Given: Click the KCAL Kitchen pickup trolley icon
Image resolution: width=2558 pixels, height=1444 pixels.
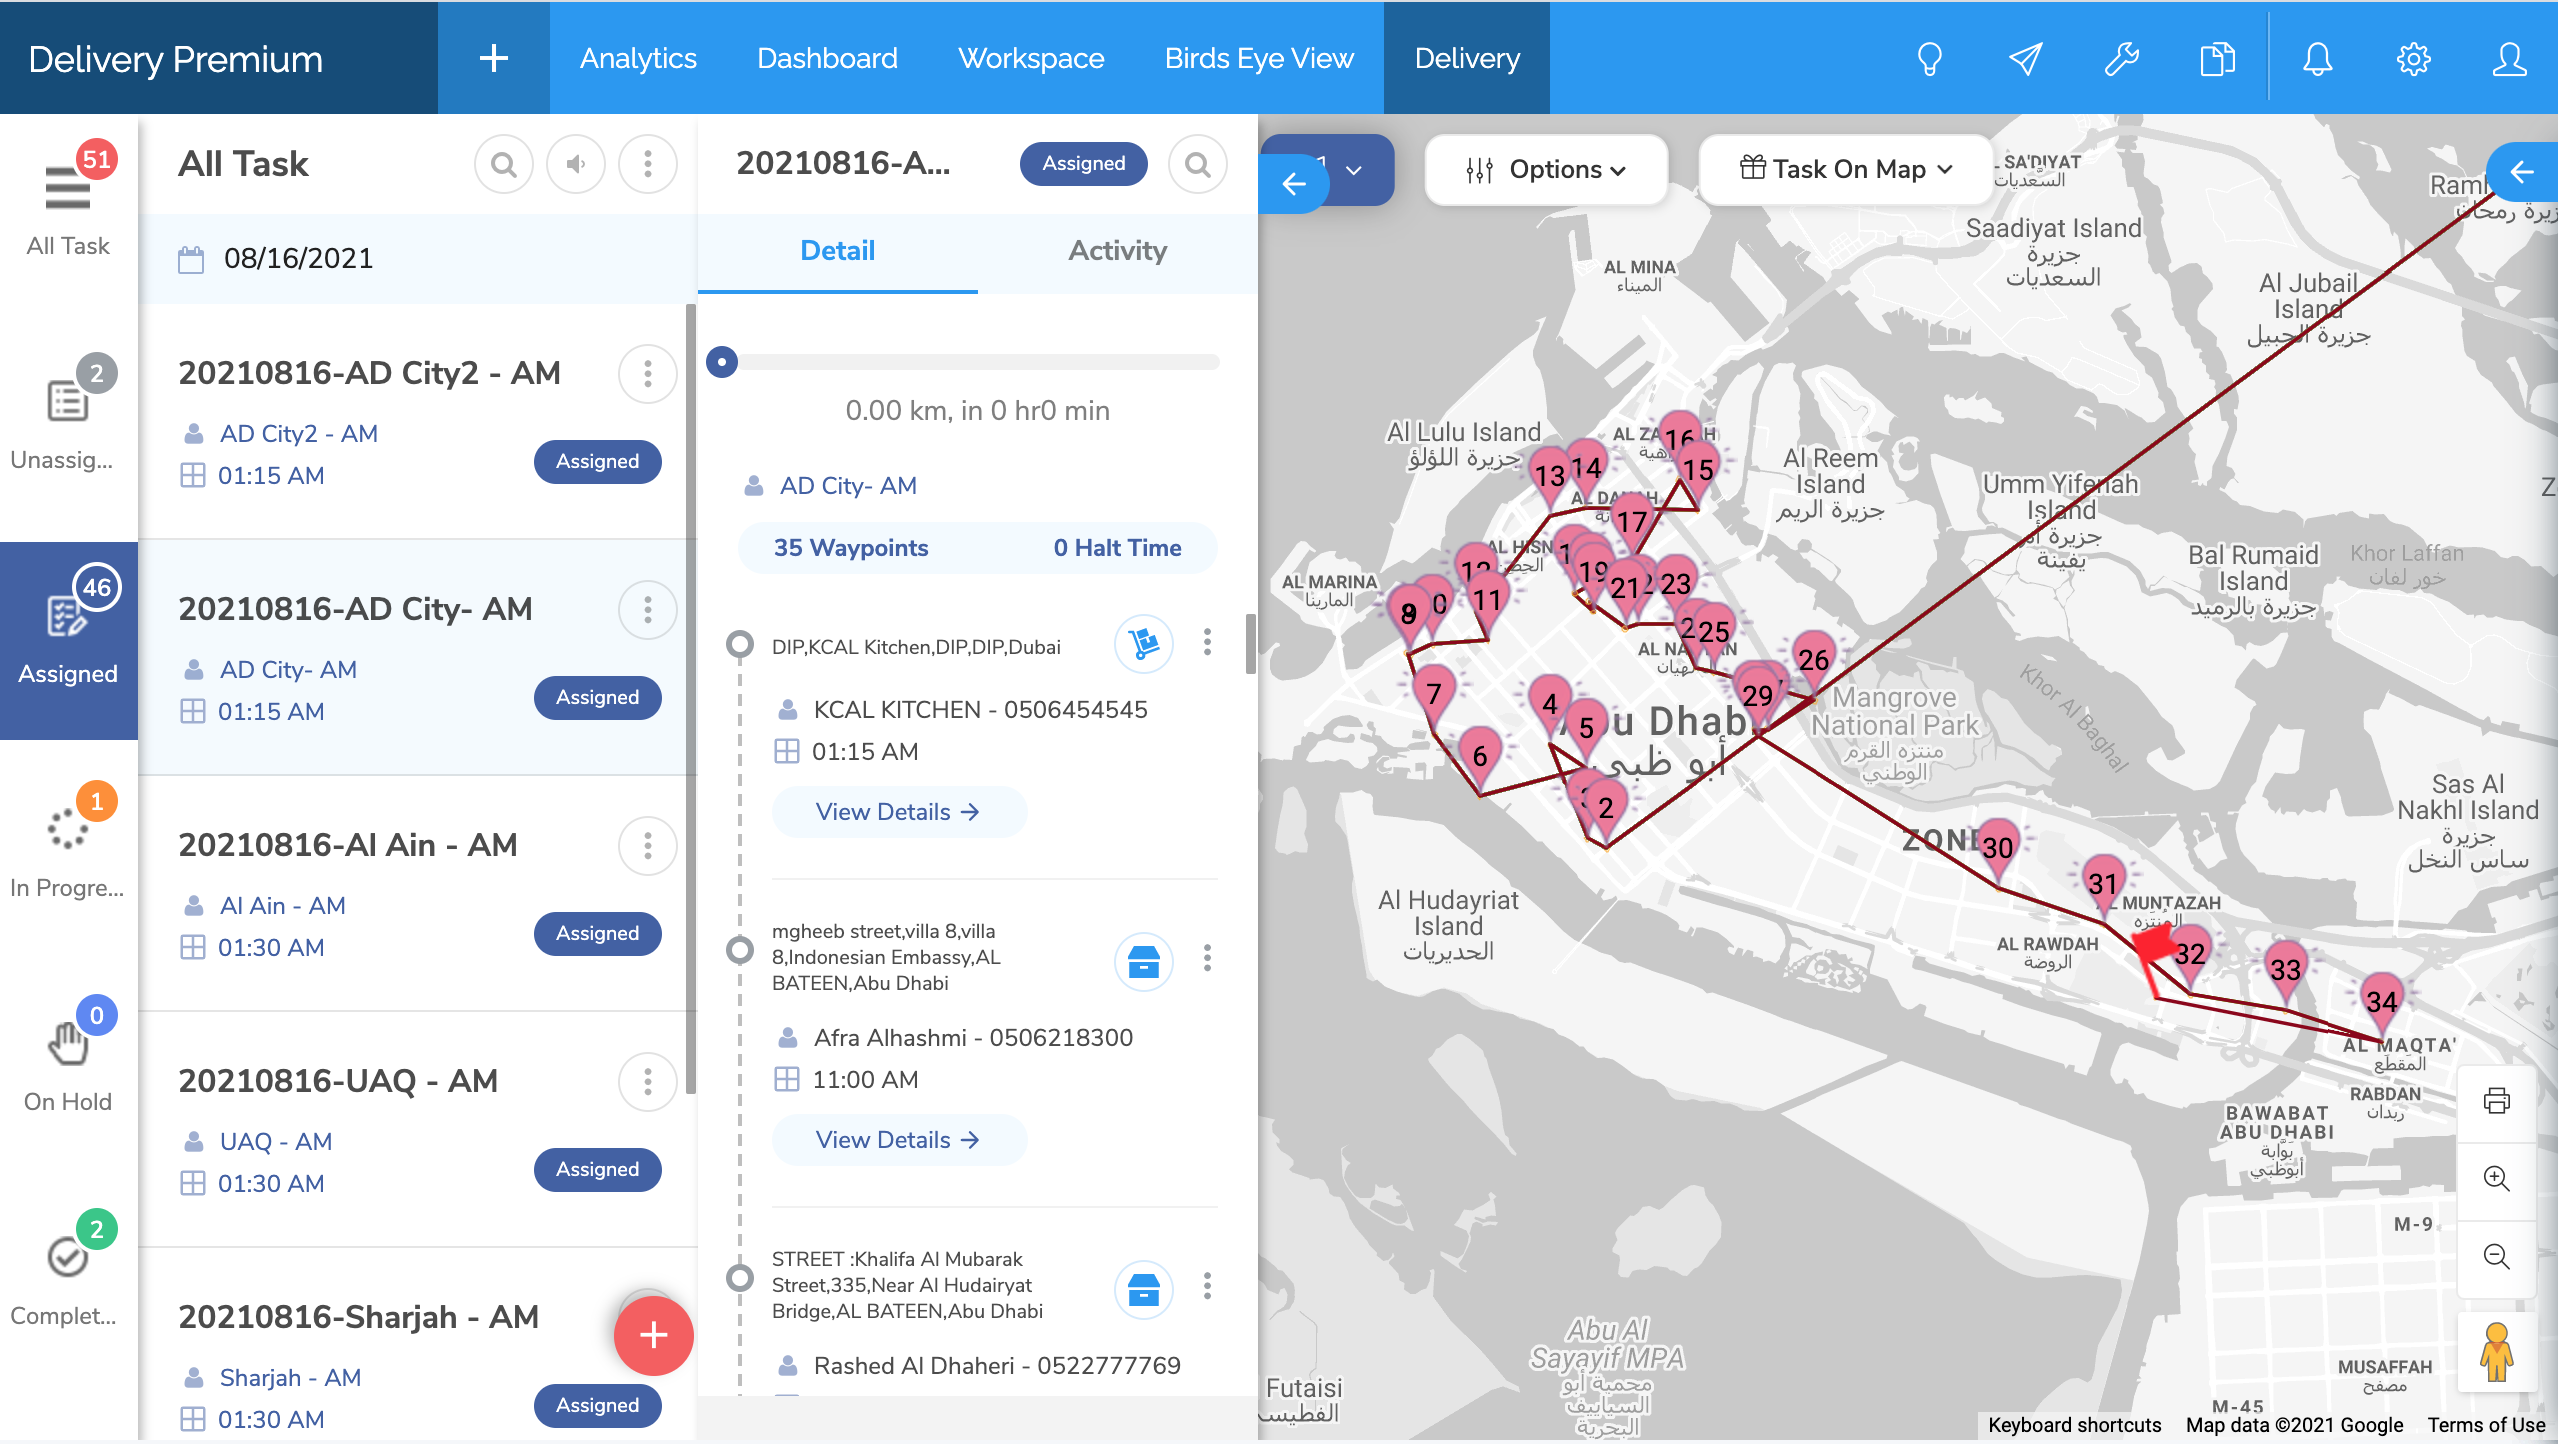Looking at the screenshot, I should pyautogui.click(x=1143, y=643).
